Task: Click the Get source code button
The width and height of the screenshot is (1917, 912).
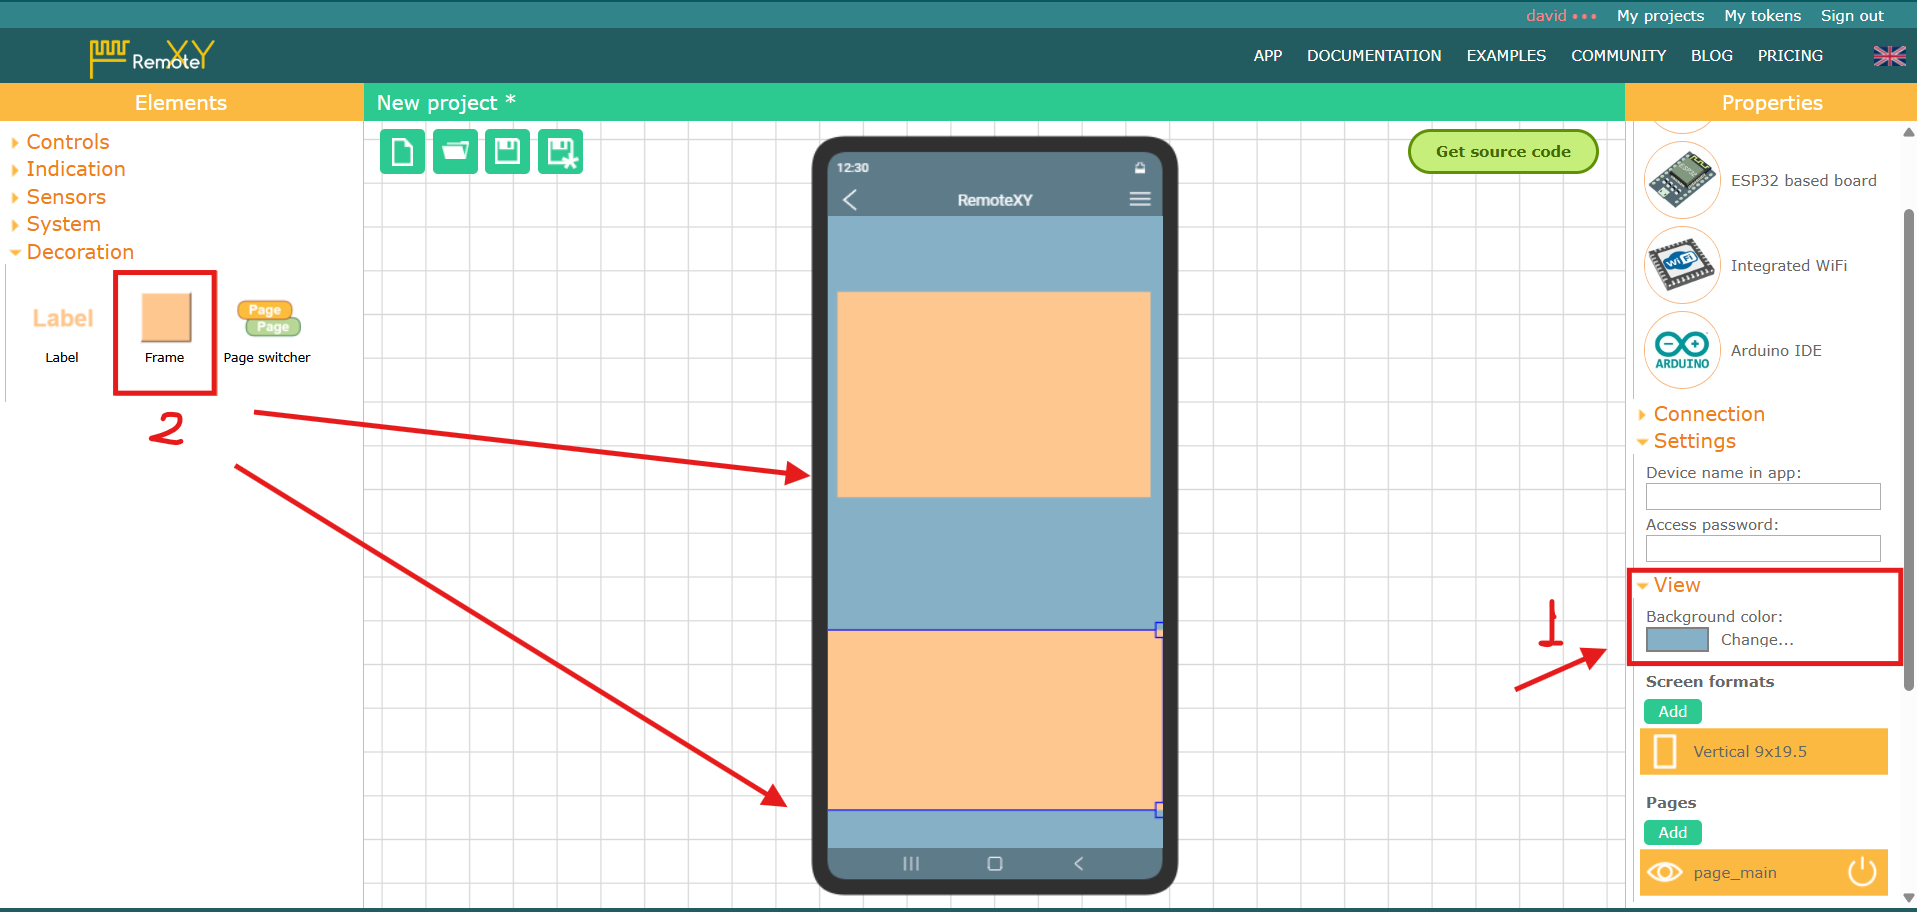Action: [1503, 152]
